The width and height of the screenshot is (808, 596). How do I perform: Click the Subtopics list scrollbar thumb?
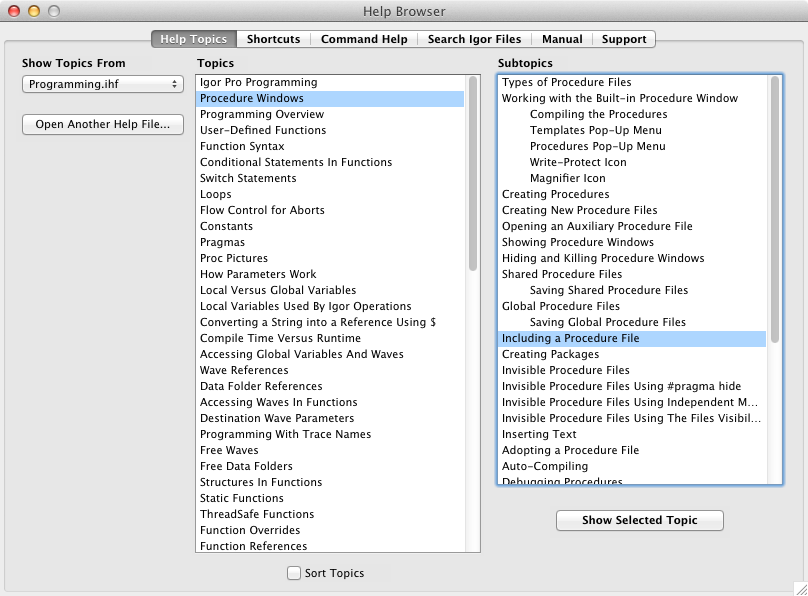[775, 210]
